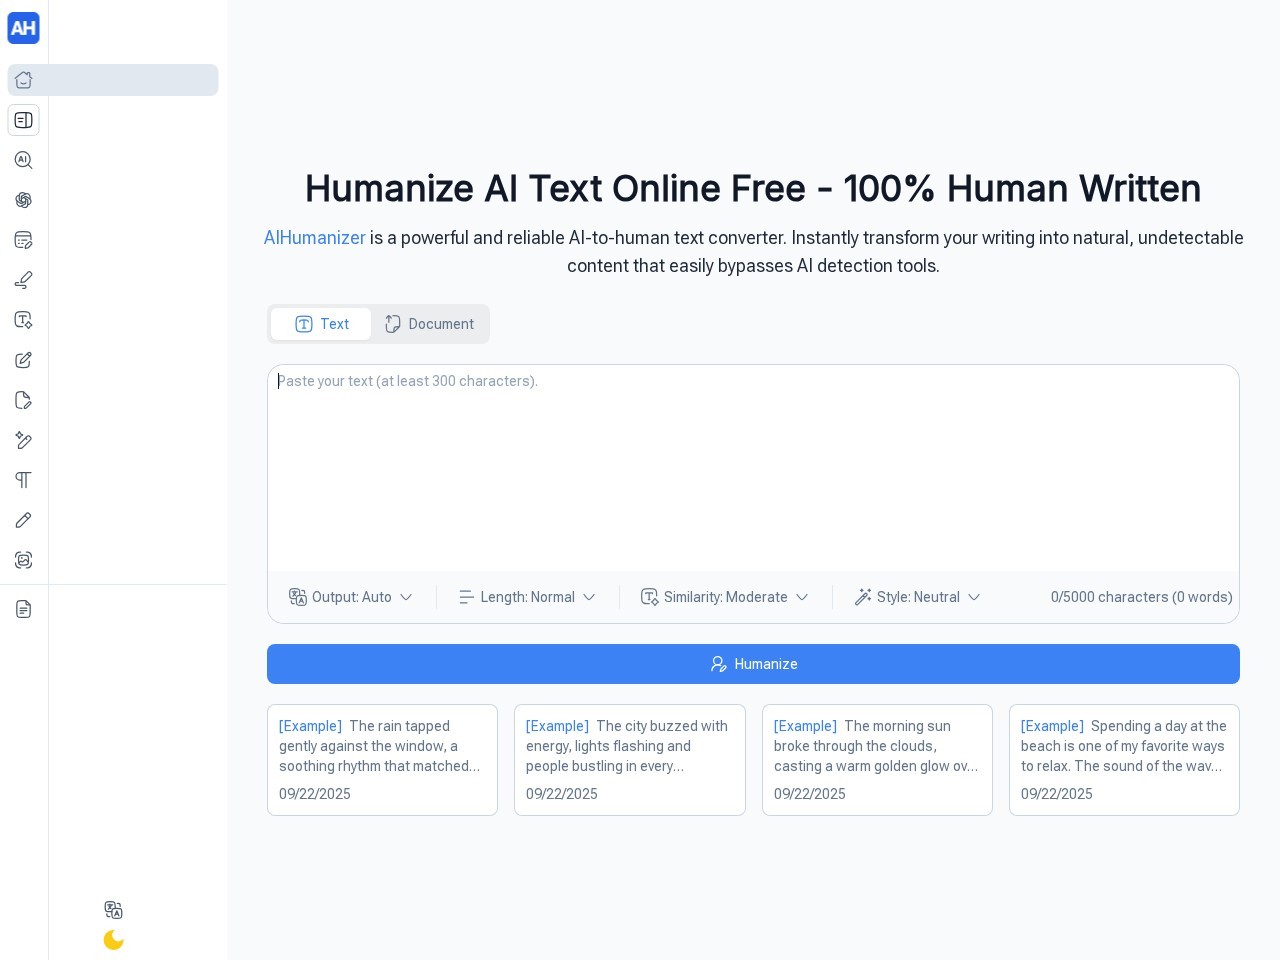The width and height of the screenshot is (1280, 960).
Task: Load the 'The city buzzed' example card
Action: [x=630, y=760]
